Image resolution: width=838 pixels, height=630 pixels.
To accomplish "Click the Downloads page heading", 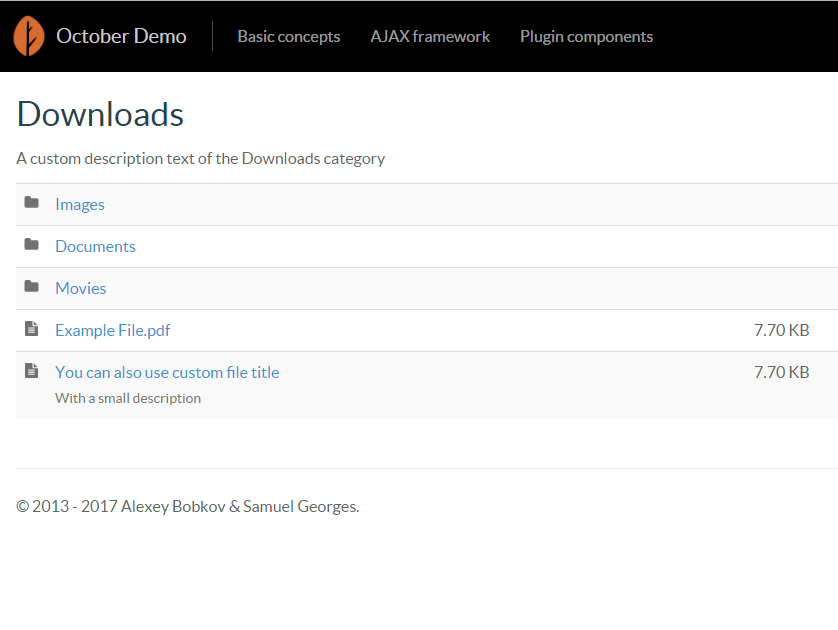I will pos(100,114).
